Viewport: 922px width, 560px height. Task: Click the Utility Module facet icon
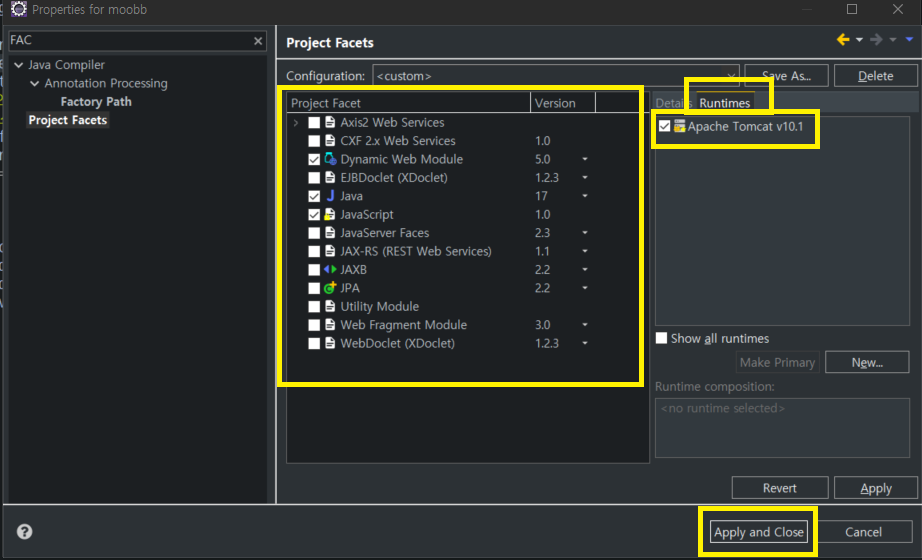click(x=330, y=306)
